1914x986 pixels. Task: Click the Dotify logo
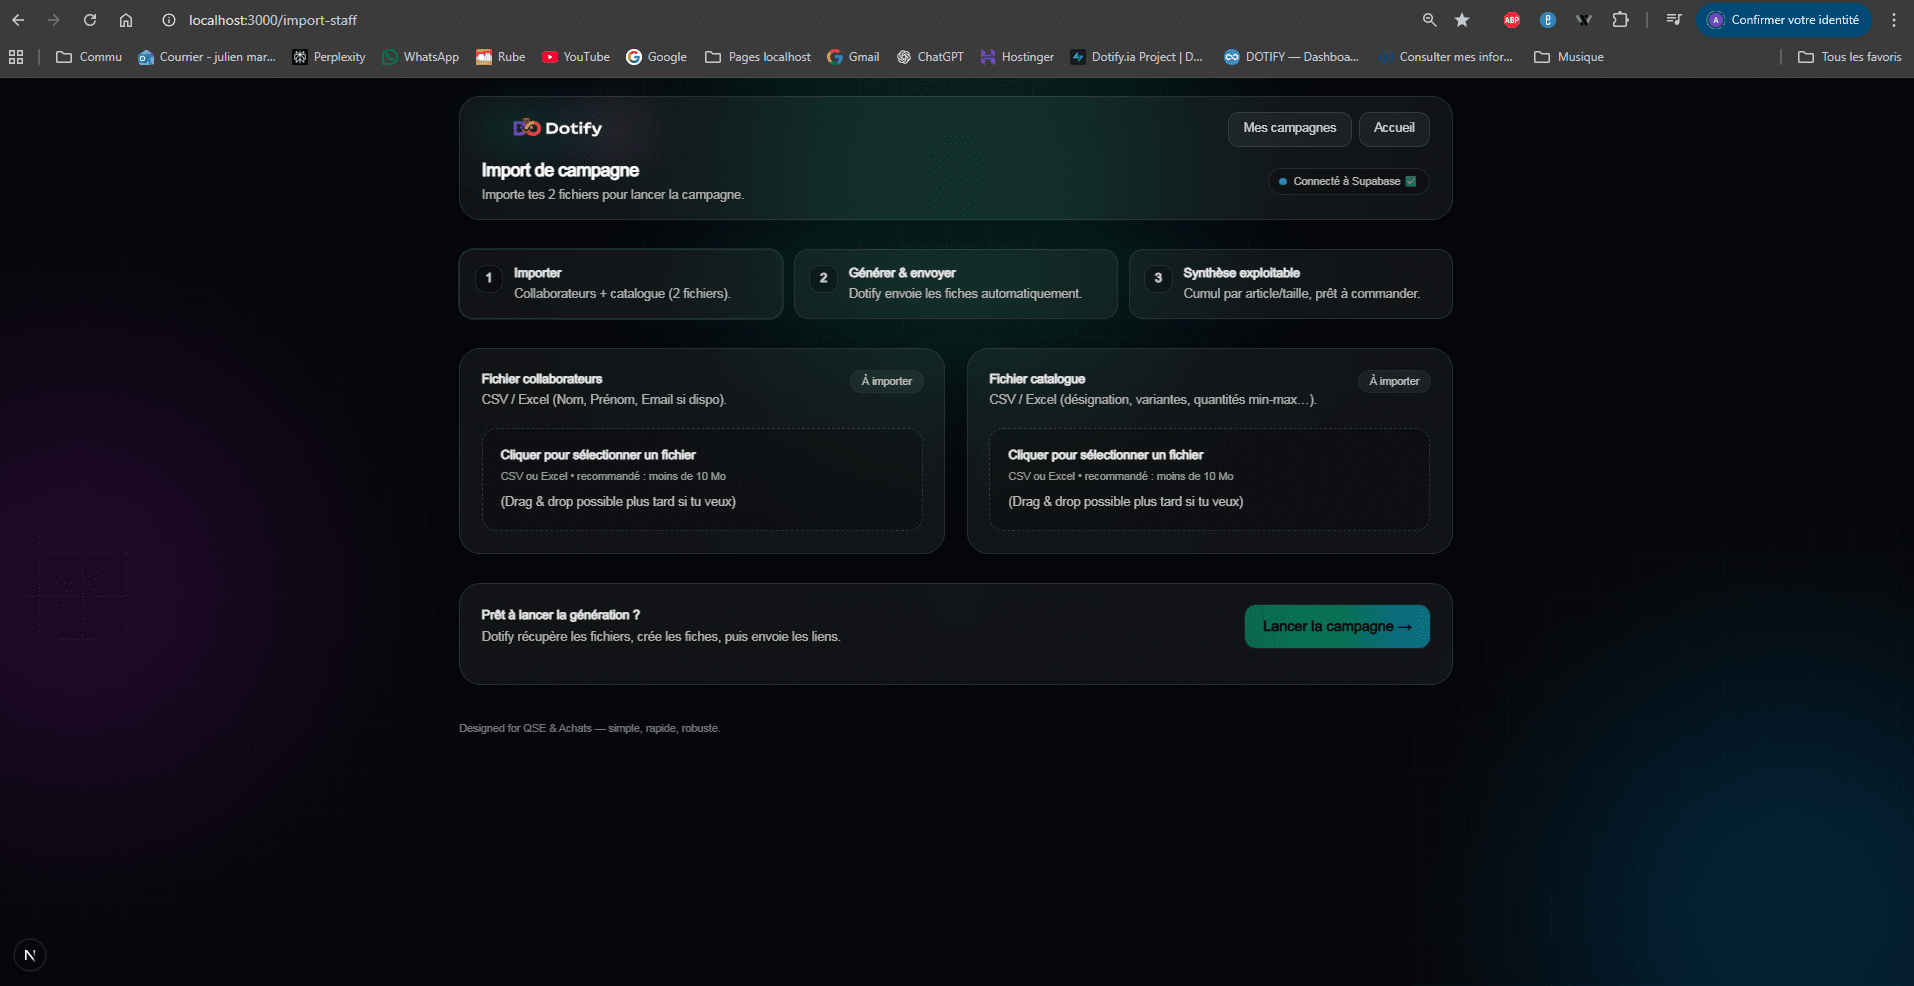(557, 128)
